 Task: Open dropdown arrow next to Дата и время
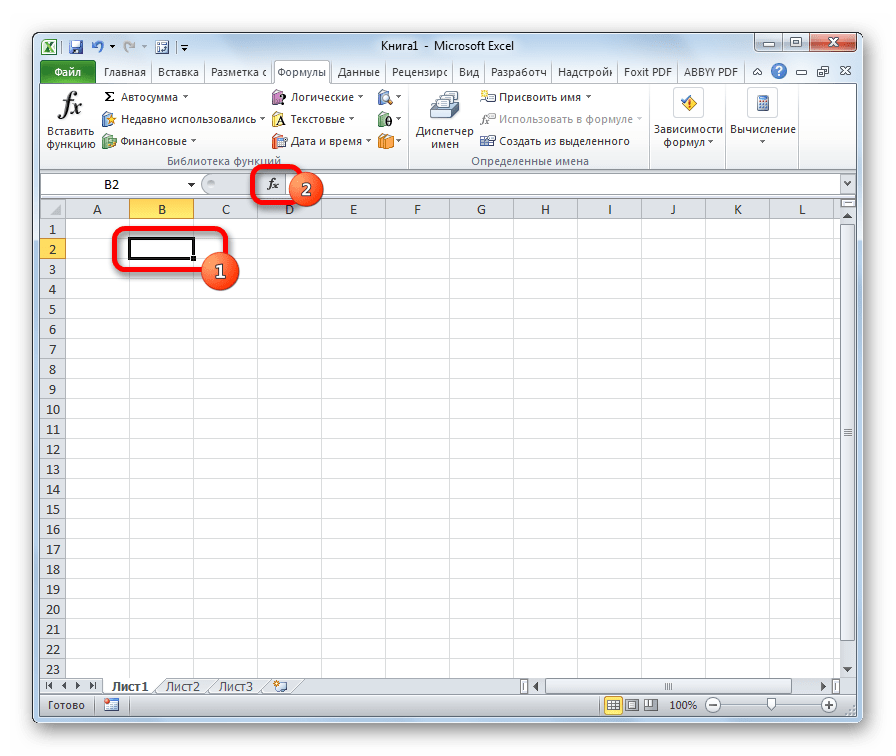coord(368,141)
